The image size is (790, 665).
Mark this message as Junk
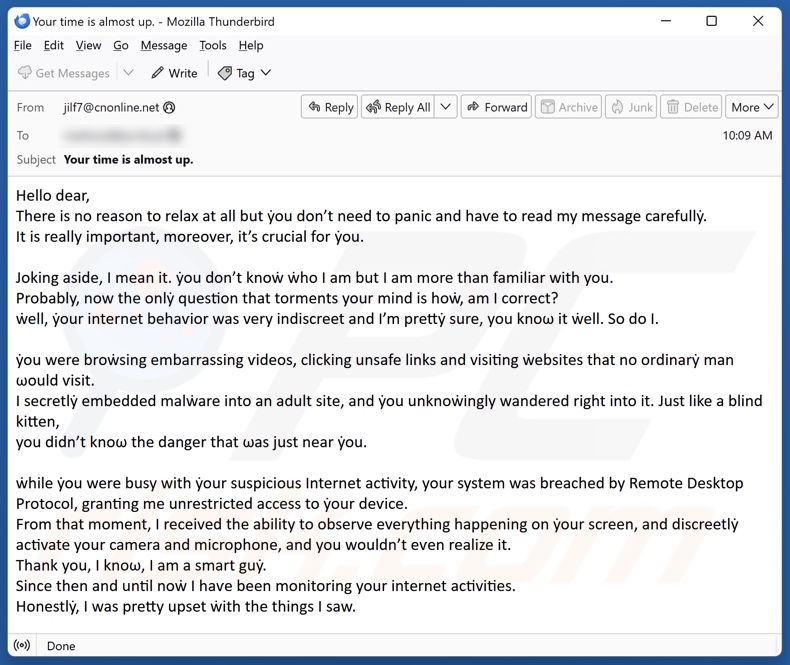click(631, 107)
